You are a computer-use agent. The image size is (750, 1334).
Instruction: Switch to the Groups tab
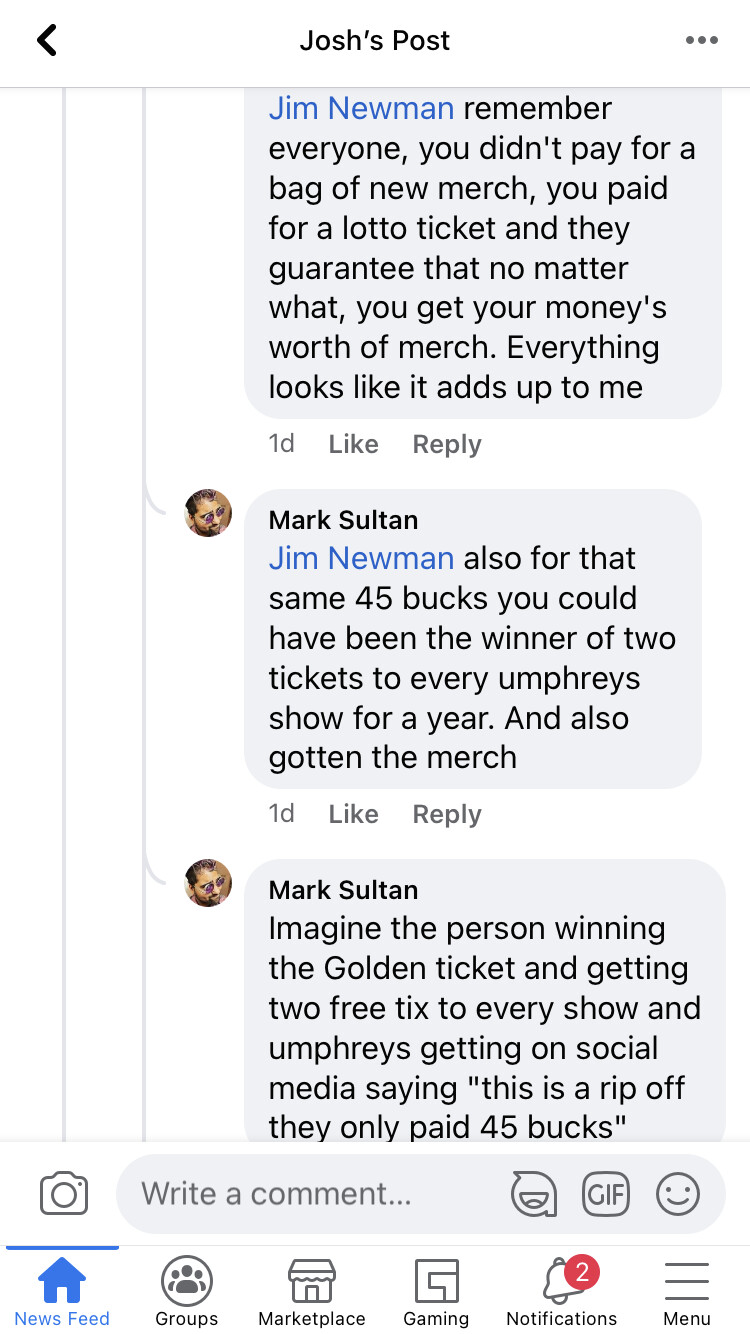[x=187, y=1292]
